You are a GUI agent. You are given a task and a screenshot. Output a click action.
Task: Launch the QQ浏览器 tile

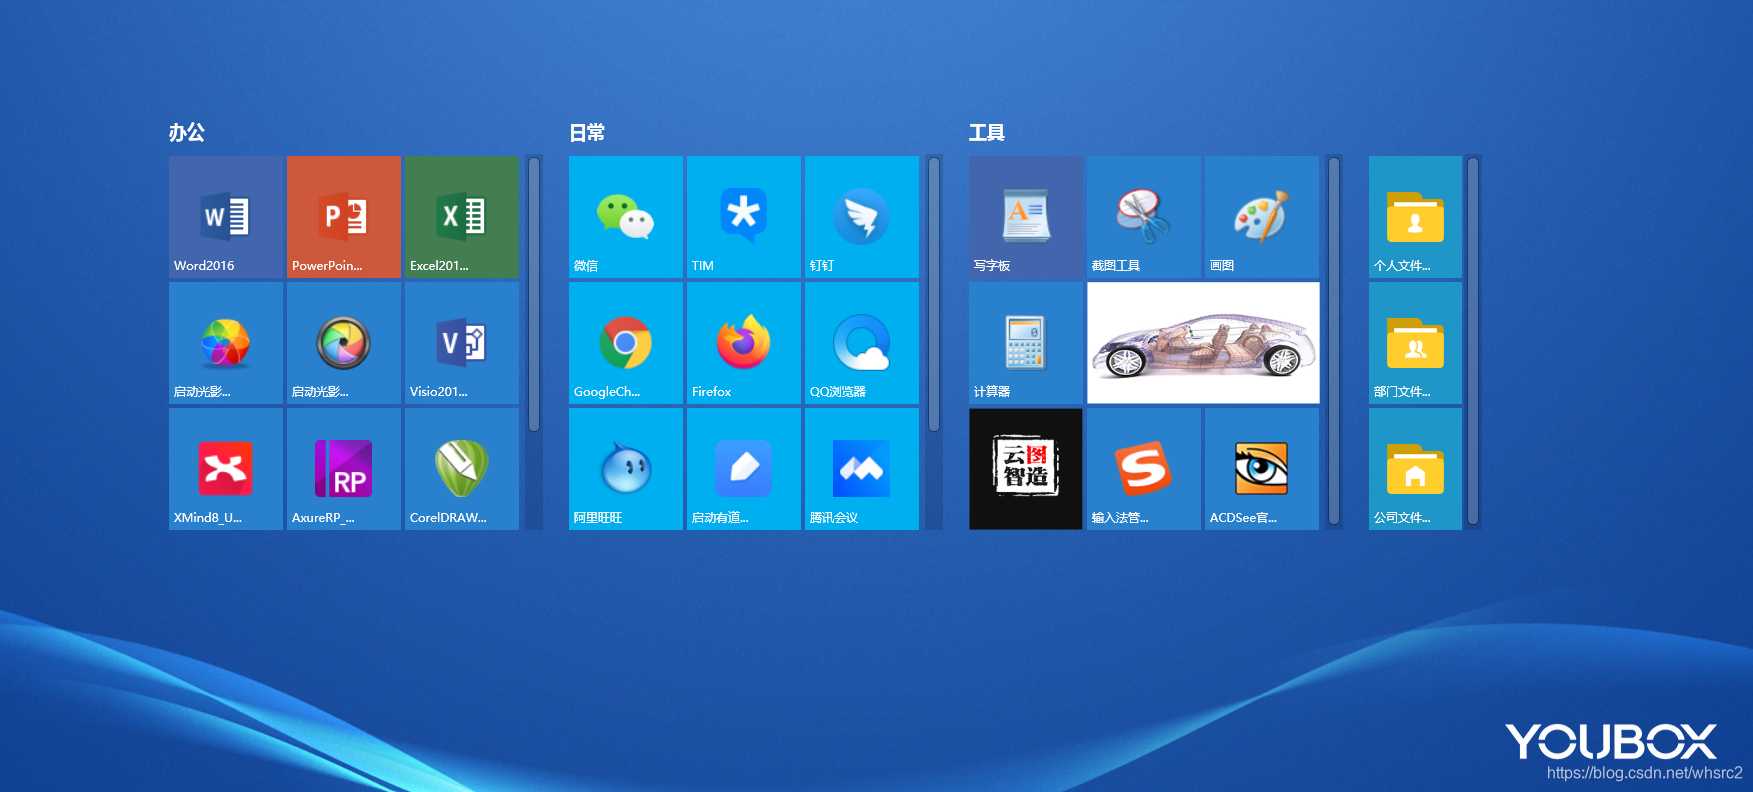point(862,343)
